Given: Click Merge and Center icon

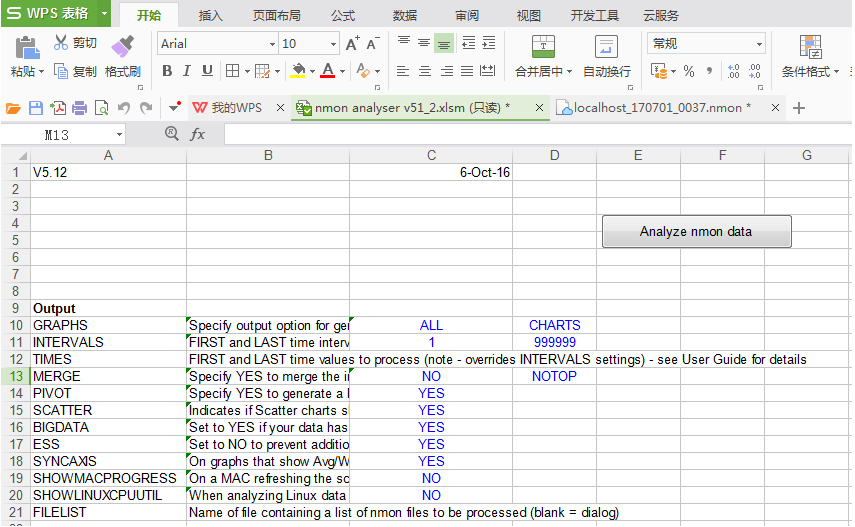Looking at the screenshot, I should 543,47.
